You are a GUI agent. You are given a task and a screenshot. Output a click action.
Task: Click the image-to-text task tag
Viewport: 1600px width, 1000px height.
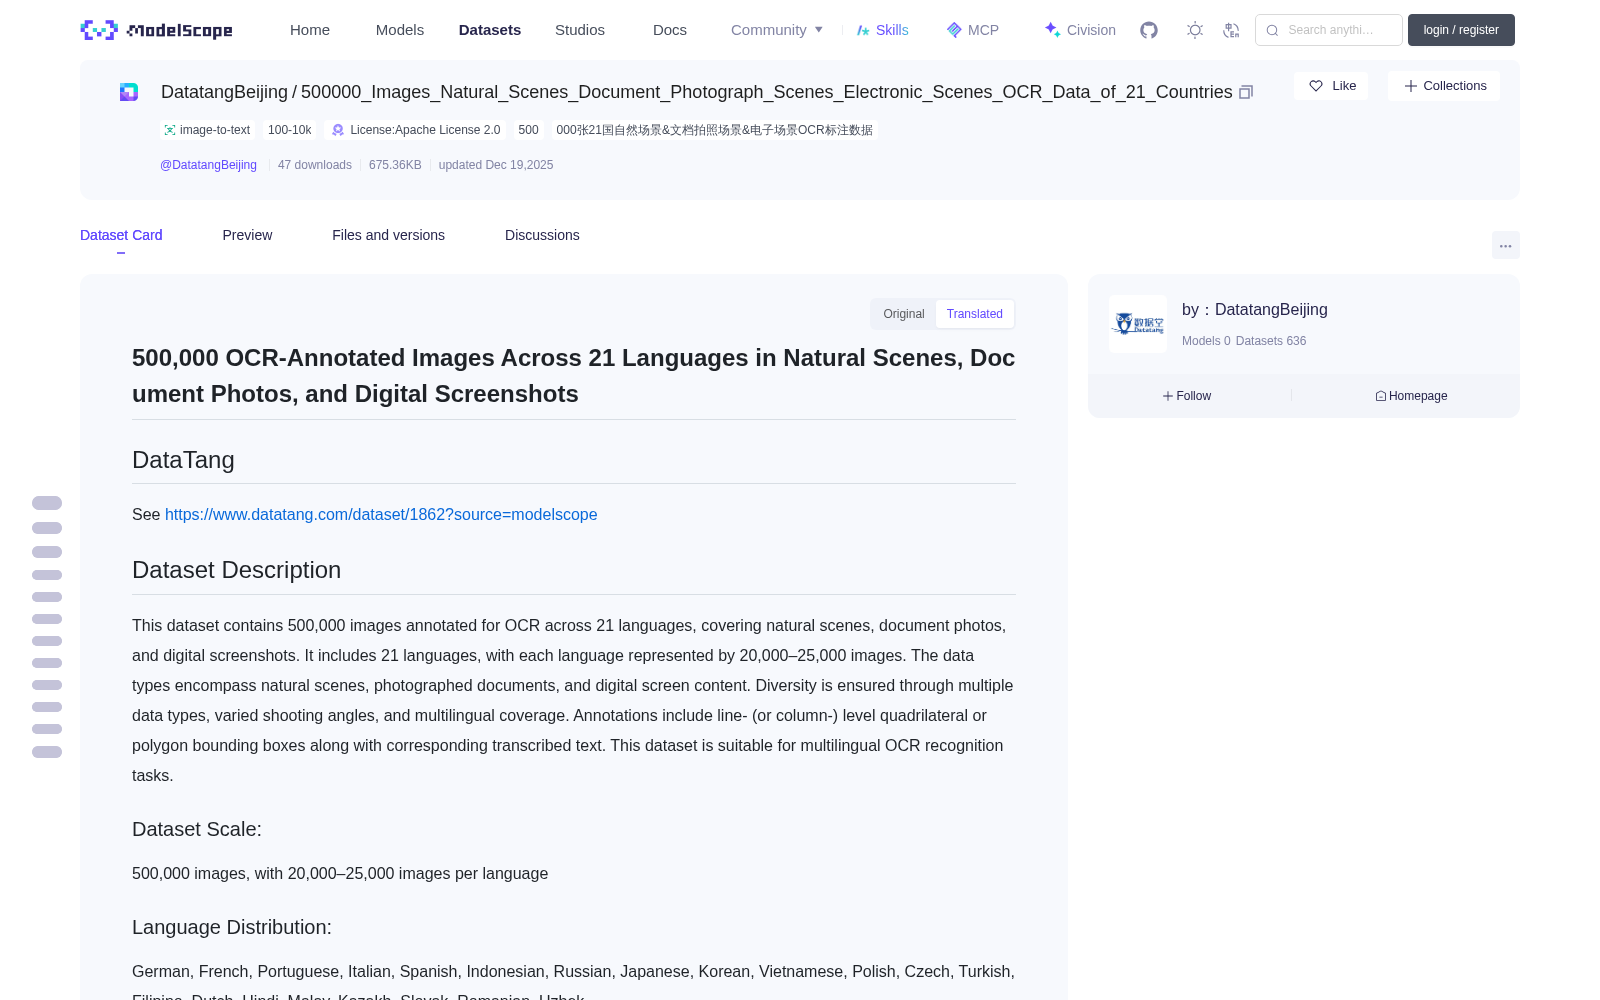point(207,130)
